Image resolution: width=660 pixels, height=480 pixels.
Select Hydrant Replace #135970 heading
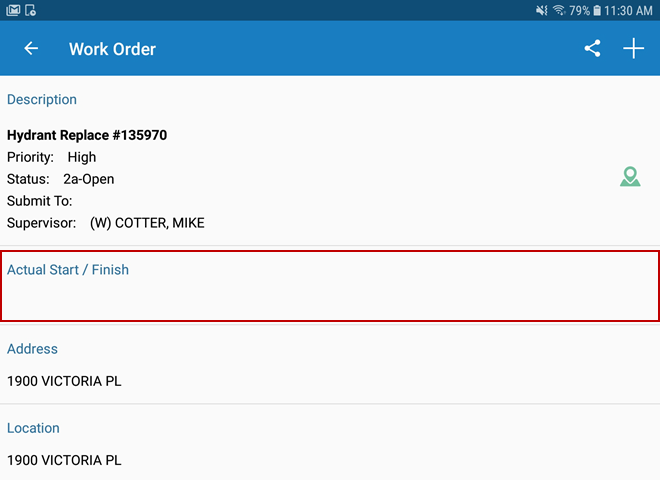coord(87,135)
